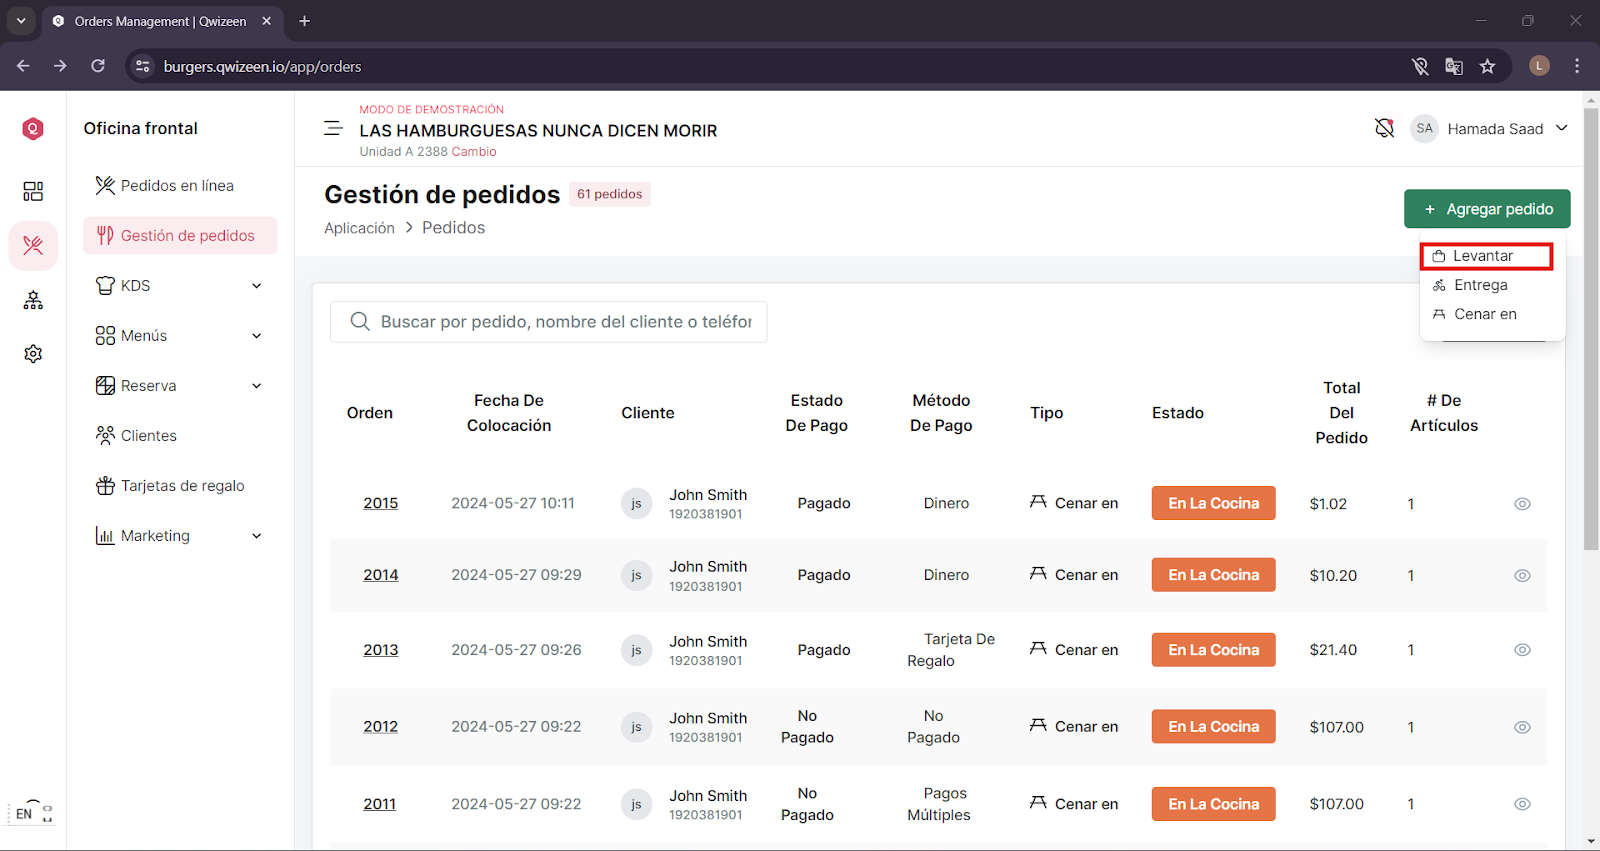Click the Tarjeta De Regalo payment method cell
The height and width of the screenshot is (851, 1600).
(x=950, y=650)
